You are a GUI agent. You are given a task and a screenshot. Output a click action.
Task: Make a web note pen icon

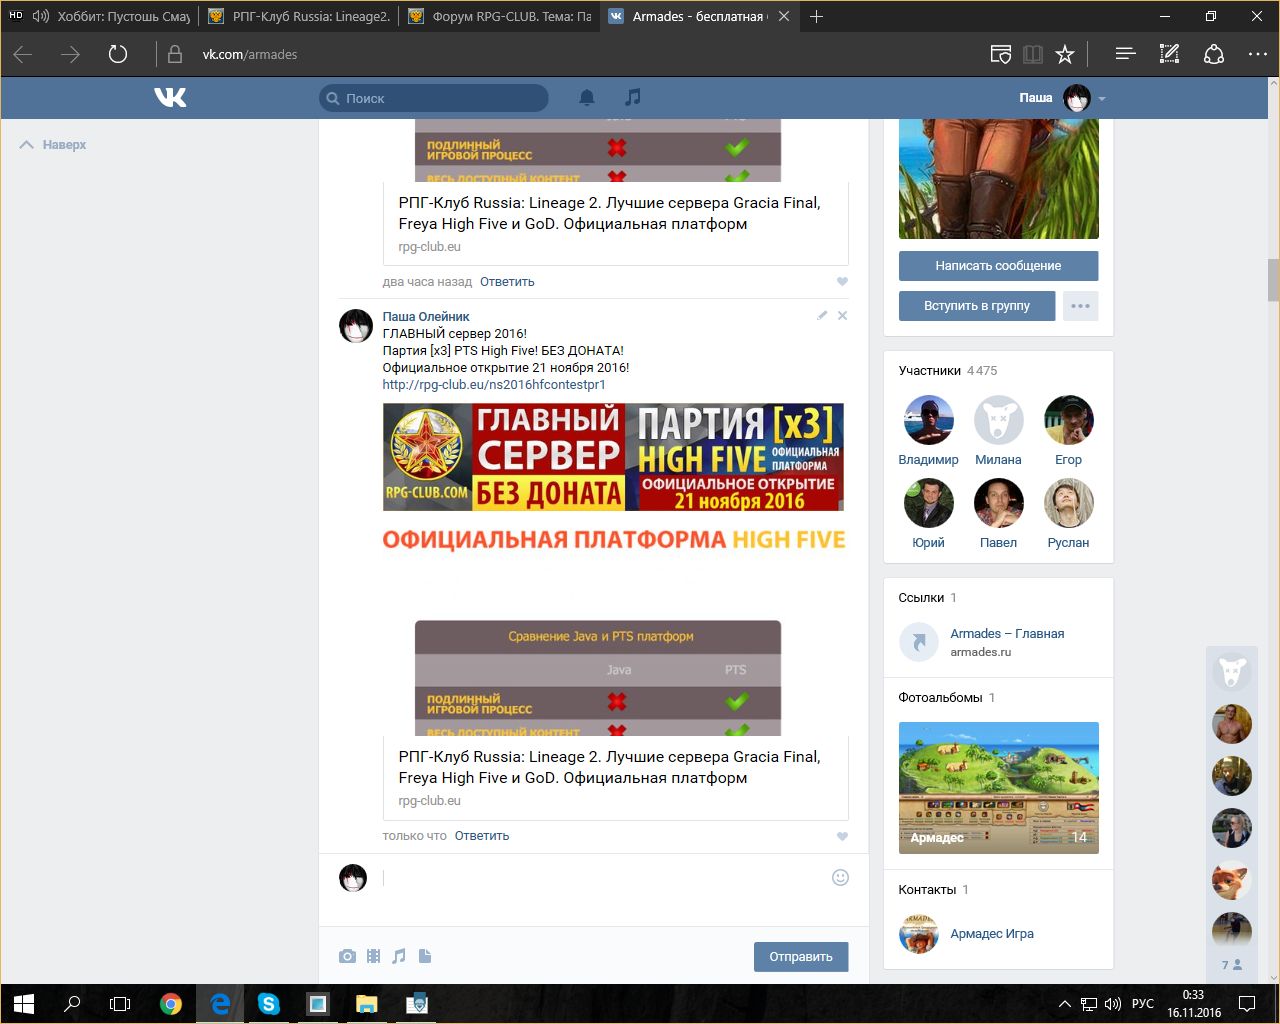1169,54
